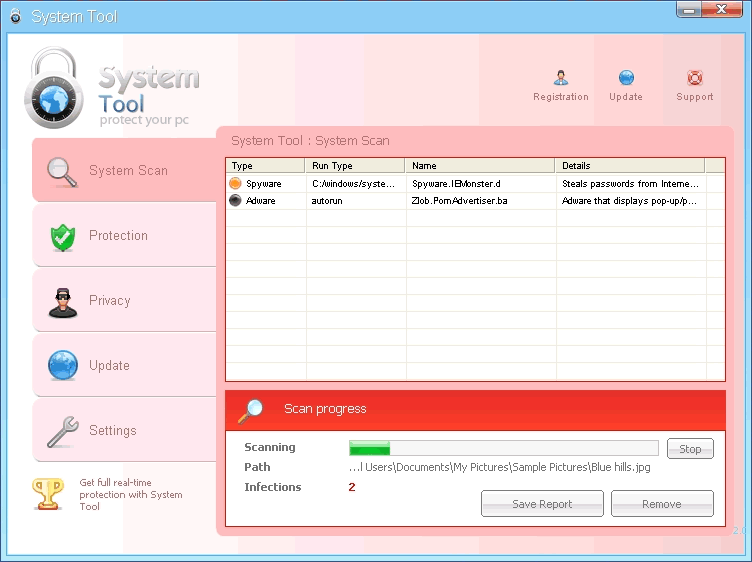Click the Privacy spy icon
Viewport: 752px width, 562px height.
click(63, 301)
